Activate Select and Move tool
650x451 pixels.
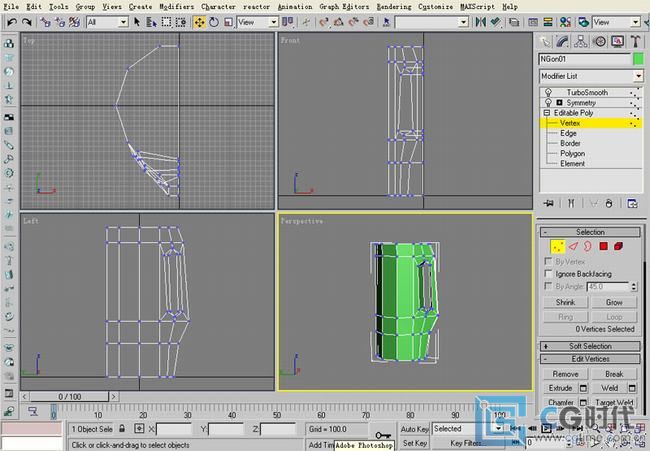[x=199, y=22]
